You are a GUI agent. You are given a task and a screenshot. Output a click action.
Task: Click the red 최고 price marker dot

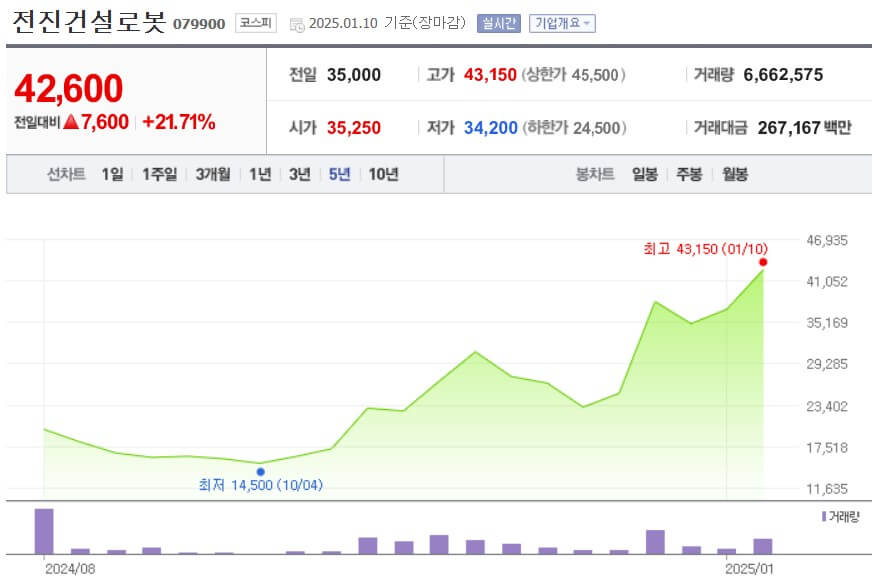[x=761, y=261]
